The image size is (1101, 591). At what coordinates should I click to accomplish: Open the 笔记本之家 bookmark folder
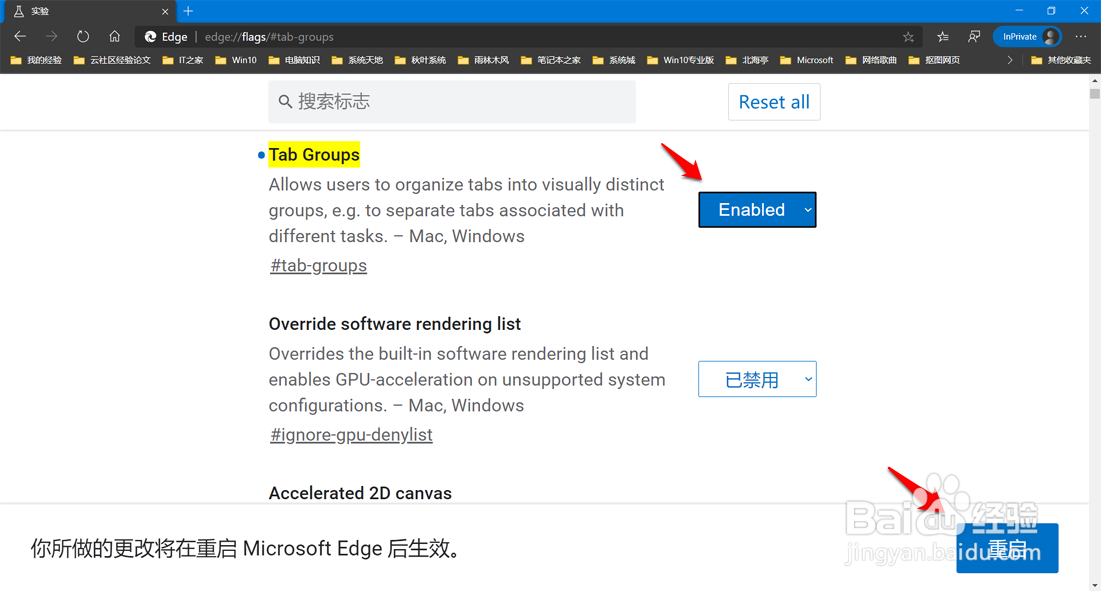coord(551,60)
